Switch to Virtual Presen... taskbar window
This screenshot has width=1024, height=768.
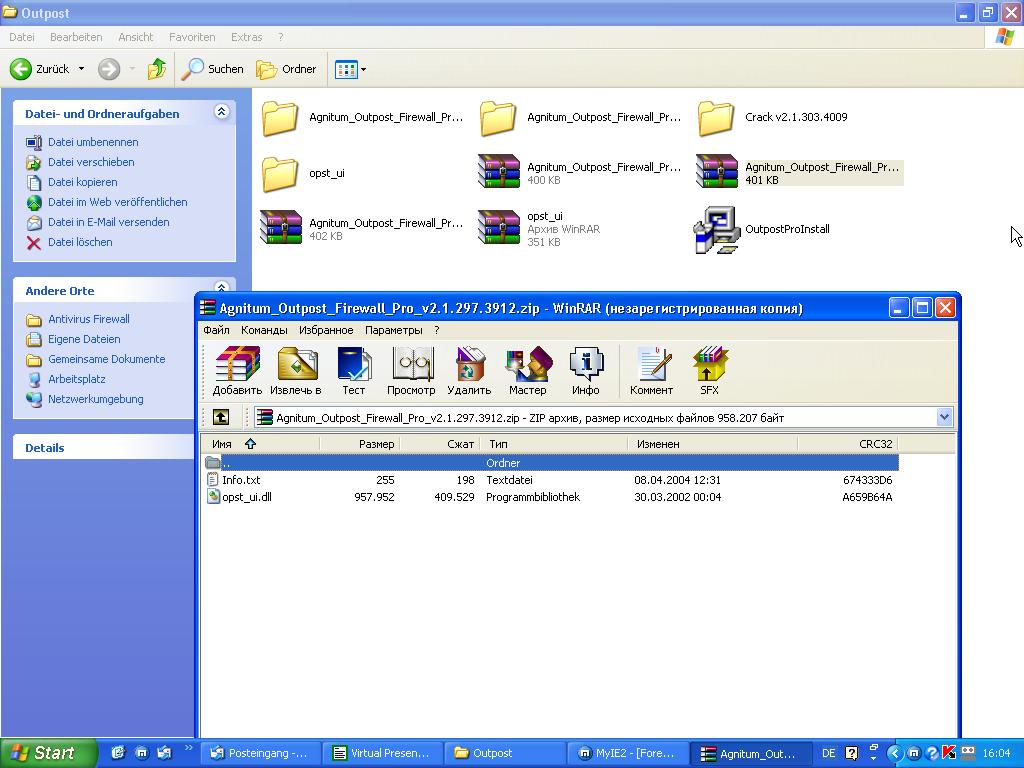click(x=384, y=753)
